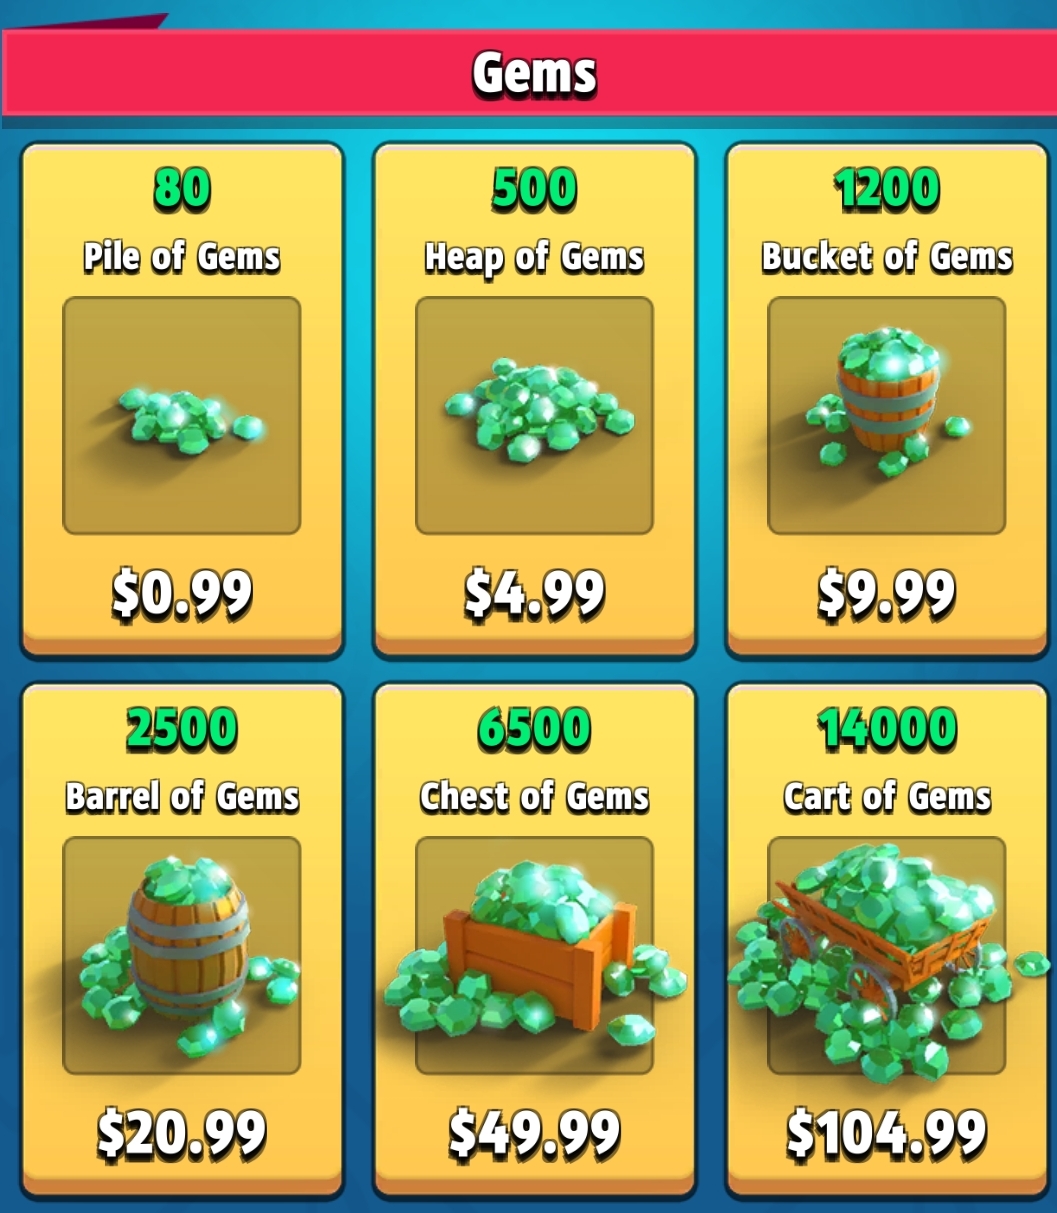Screen dimensions: 1057x1213
Task: Click the Barrel of Gems title
Action: tap(182, 797)
